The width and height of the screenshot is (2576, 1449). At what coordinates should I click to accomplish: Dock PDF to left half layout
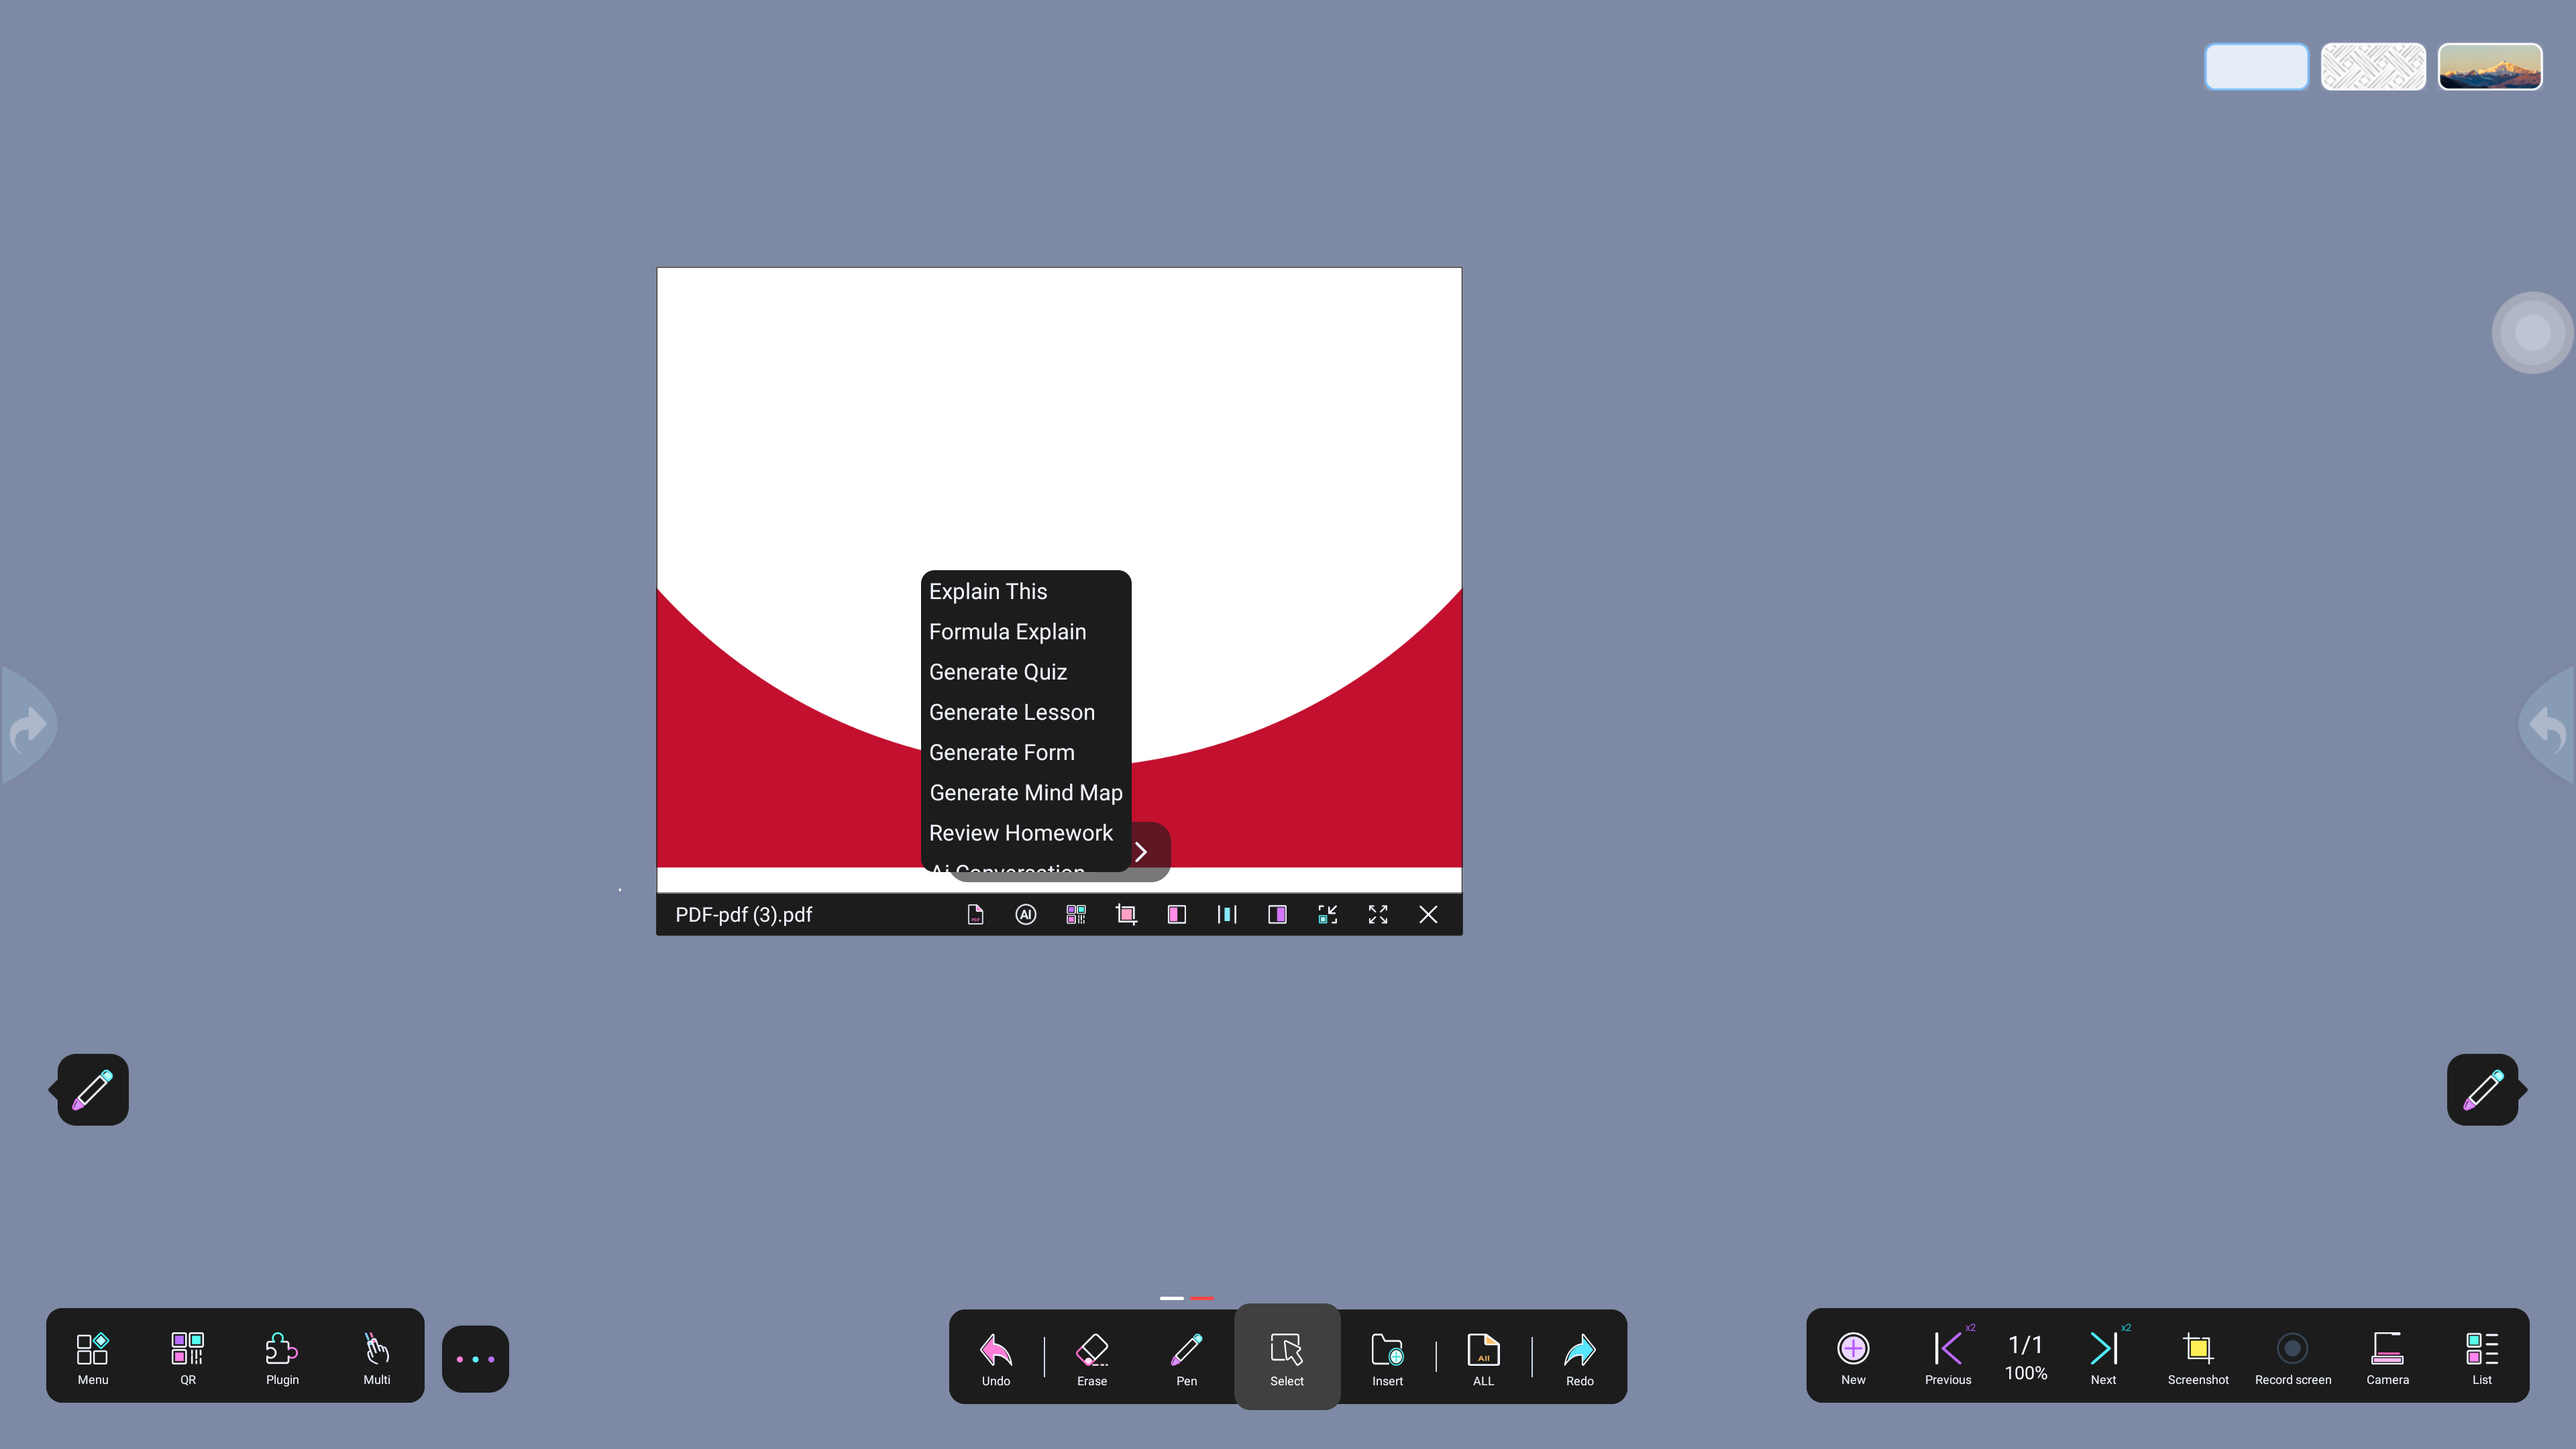point(1176,914)
